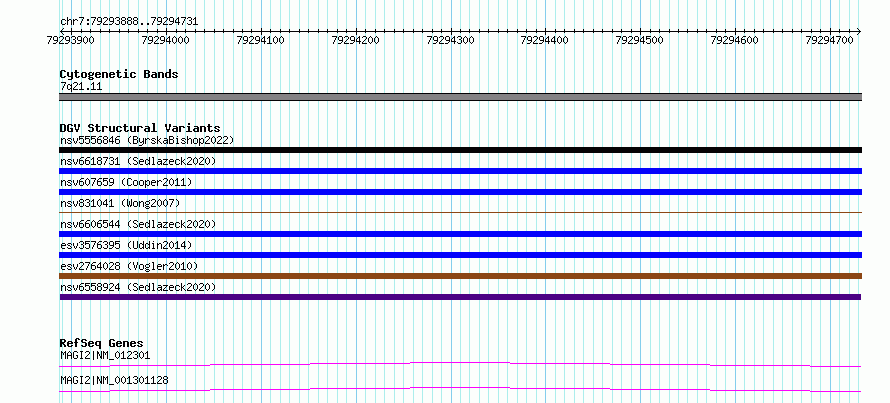The image size is (890, 403).
Task: Click ruler position 79294200
Action: (x=355, y=40)
